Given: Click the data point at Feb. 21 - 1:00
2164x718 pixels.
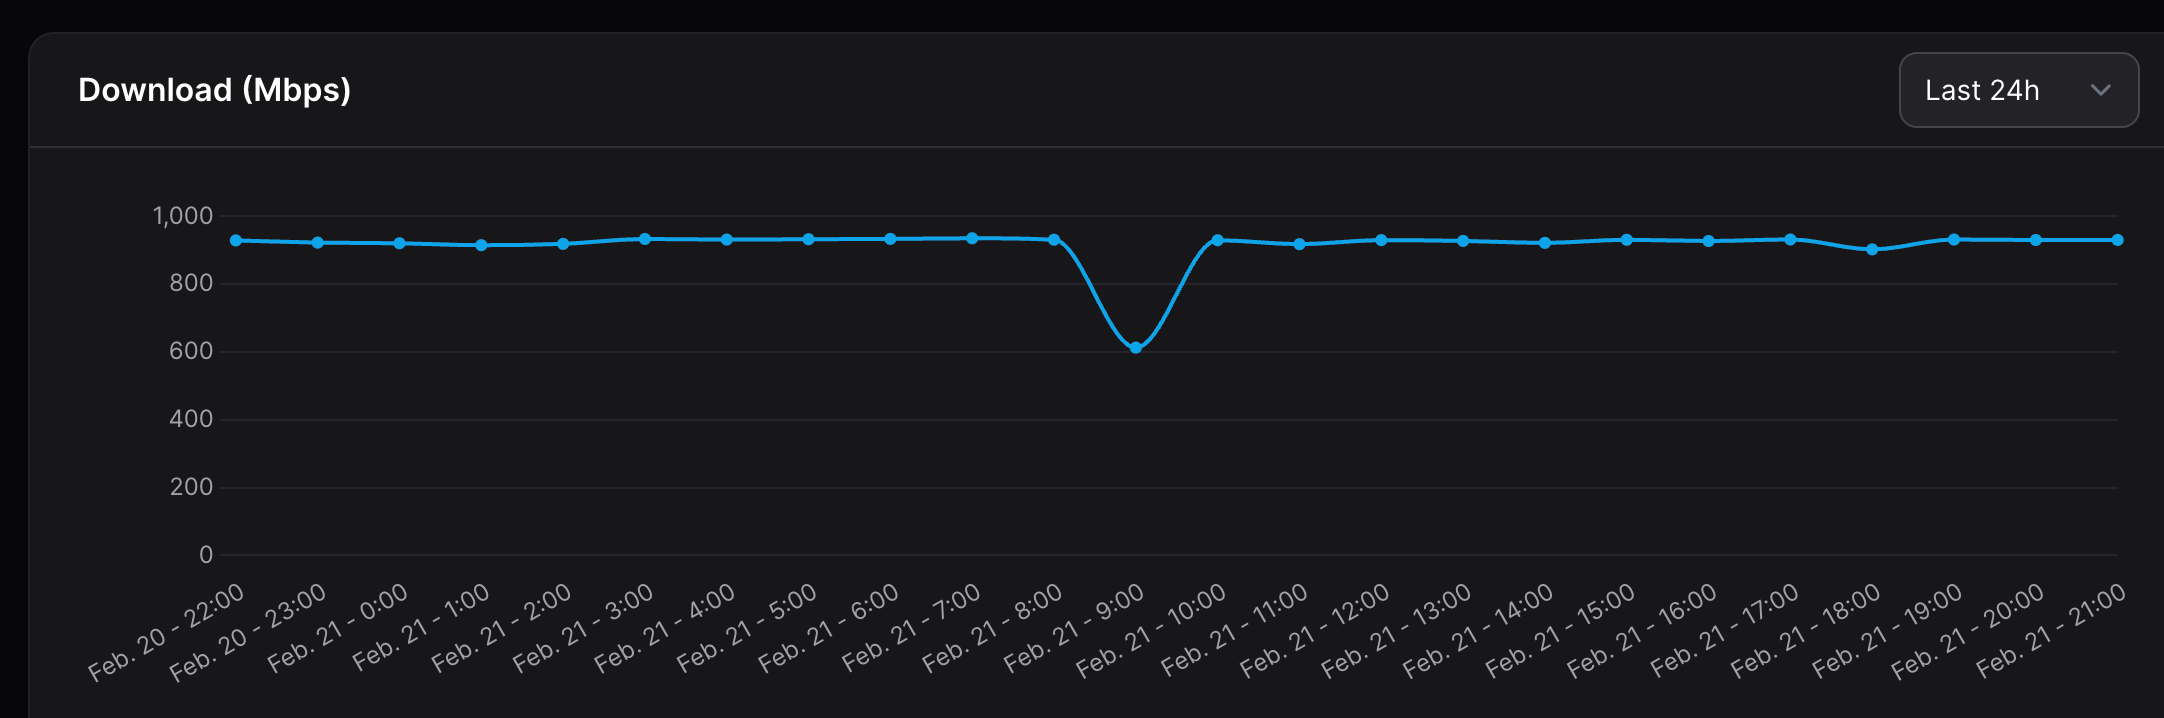Looking at the screenshot, I should tap(481, 245).
